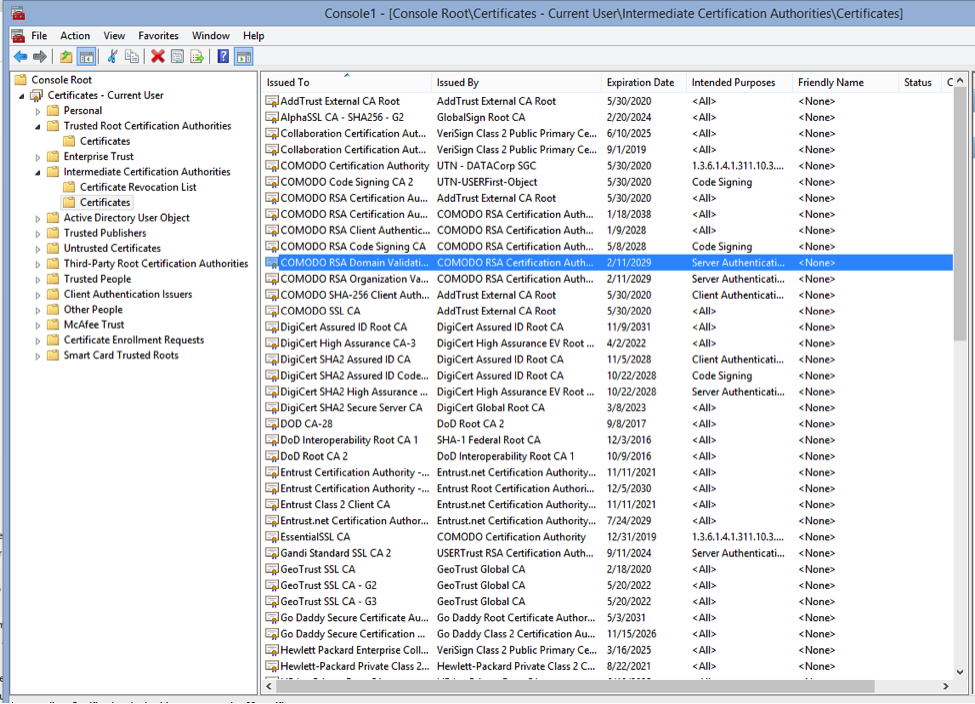Click the Up One Level folder icon
Viewport: 975px width, 704px height.
click(x=64, y=56)
